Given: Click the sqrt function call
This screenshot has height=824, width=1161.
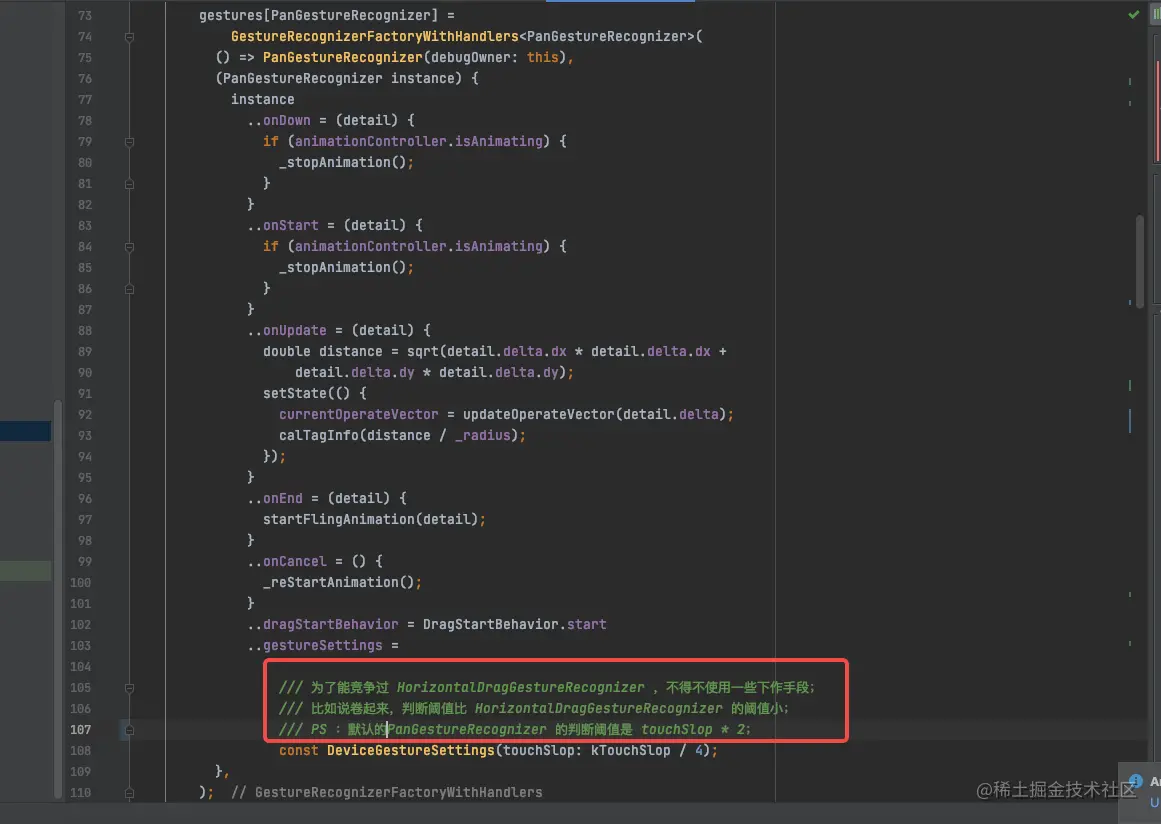Looking at the screenshot, I should pyautogui.click(x=422, y=352).
